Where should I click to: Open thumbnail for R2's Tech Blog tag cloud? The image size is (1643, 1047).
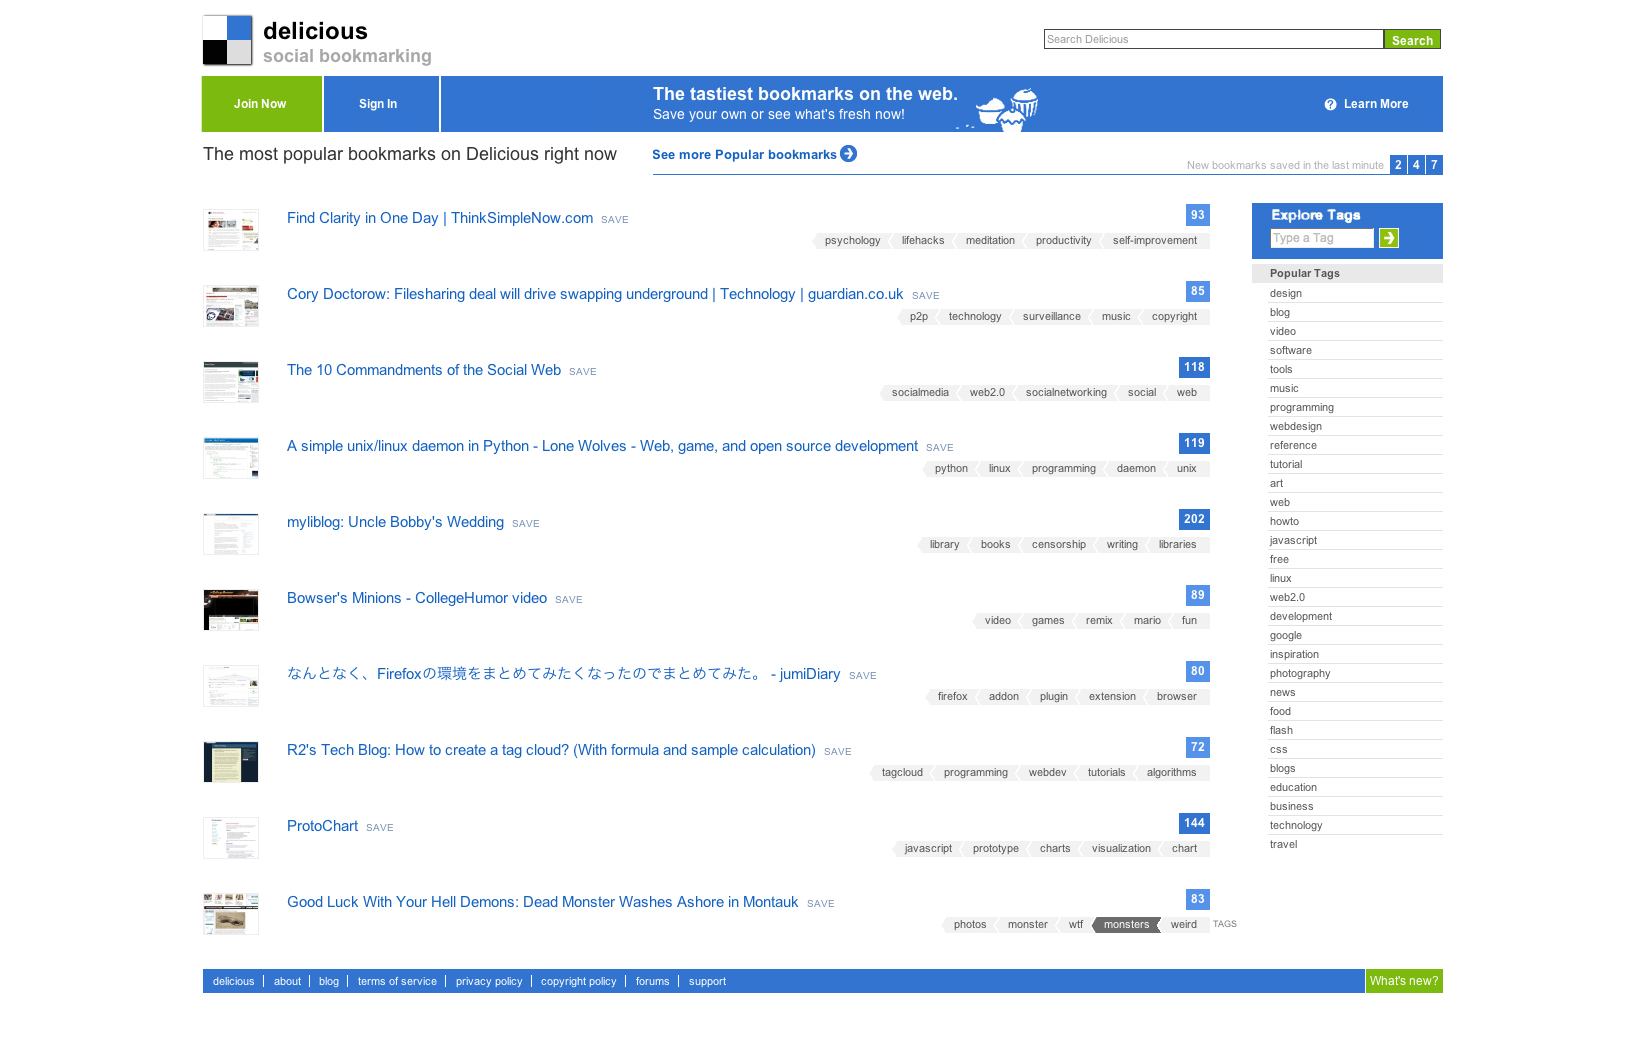tap(231, 762)
